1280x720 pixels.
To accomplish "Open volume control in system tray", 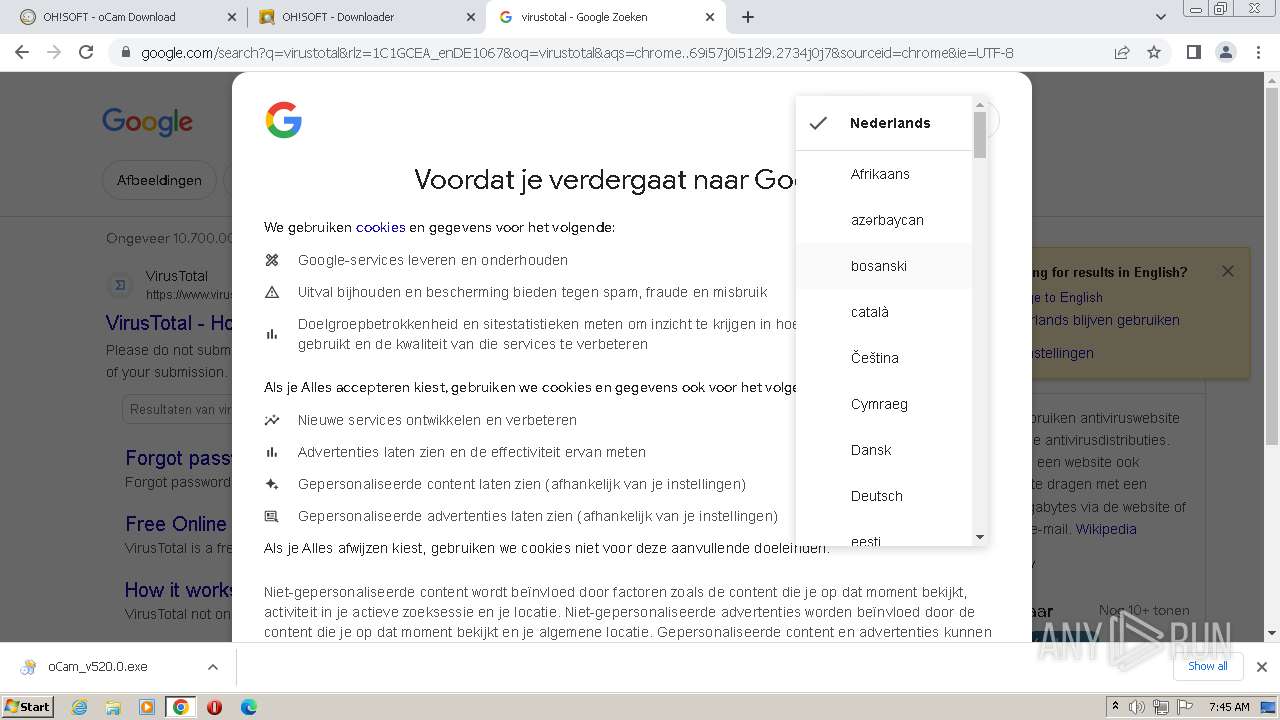I will click(1137, 707).
